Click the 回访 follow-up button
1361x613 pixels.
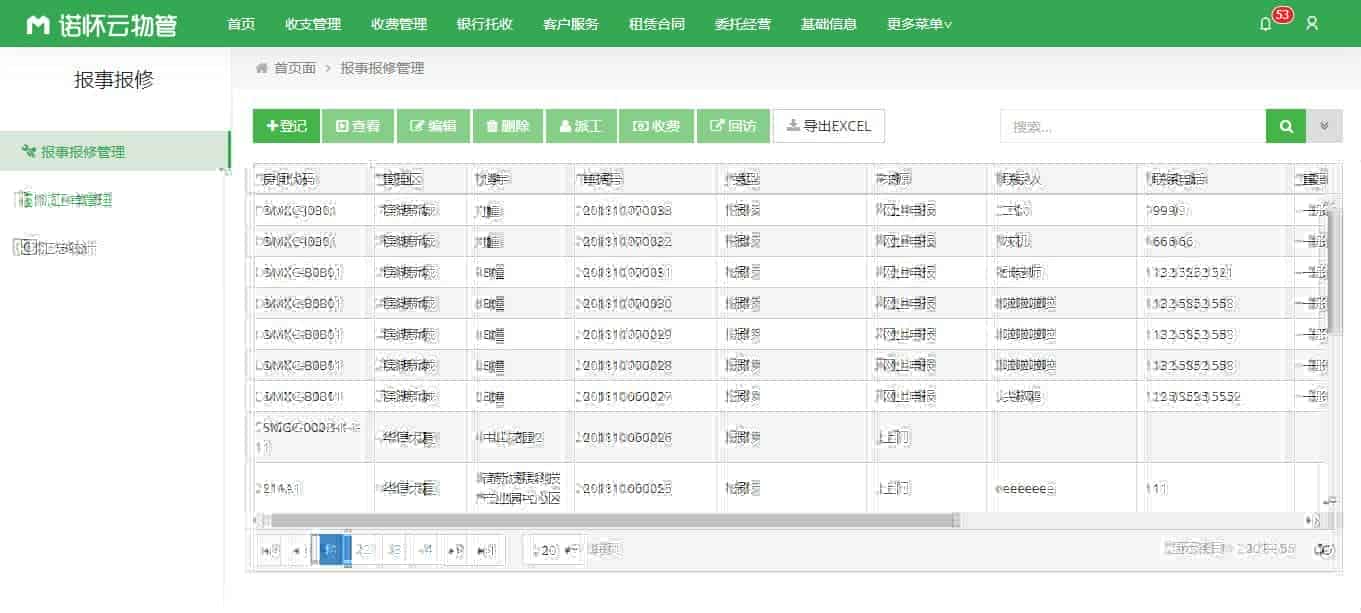tap(733, 126)
